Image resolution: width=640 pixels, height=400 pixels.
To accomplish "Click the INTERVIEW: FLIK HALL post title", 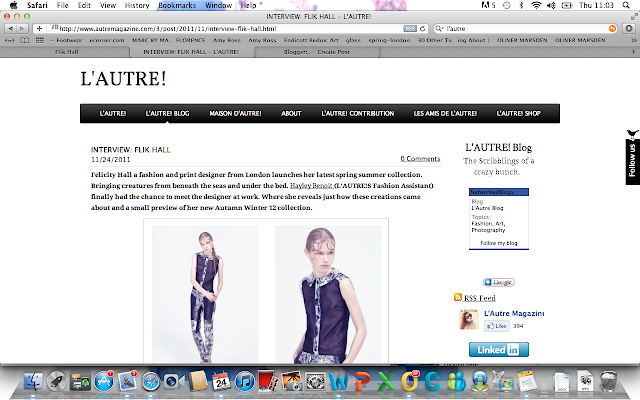I will click(131, 150).
